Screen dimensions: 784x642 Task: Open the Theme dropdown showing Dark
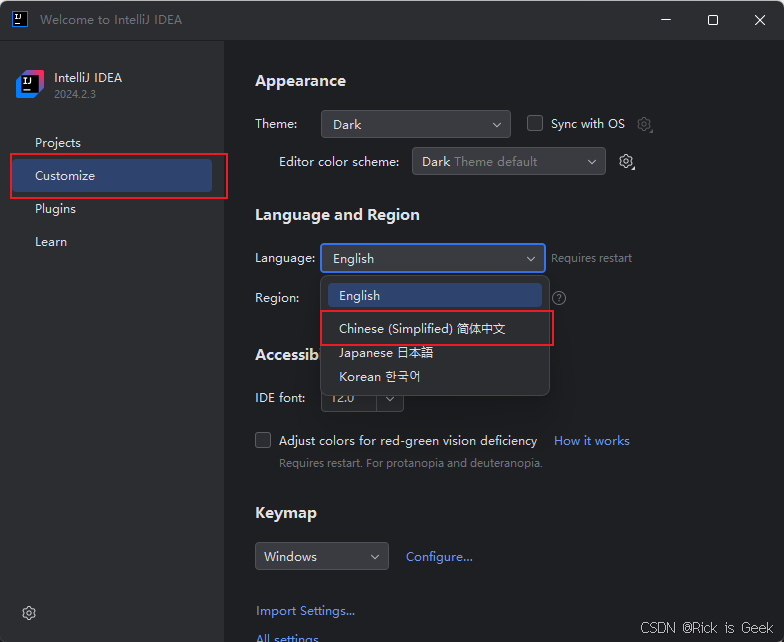[416, 124]
